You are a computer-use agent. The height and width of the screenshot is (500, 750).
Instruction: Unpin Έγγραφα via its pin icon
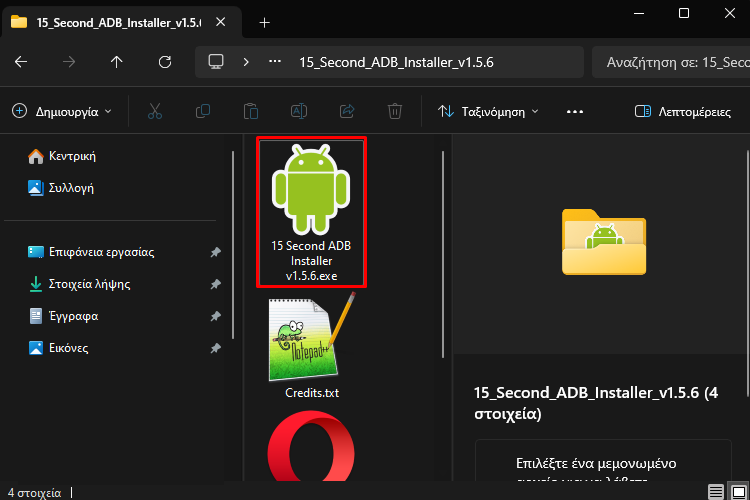click(216, 316)
